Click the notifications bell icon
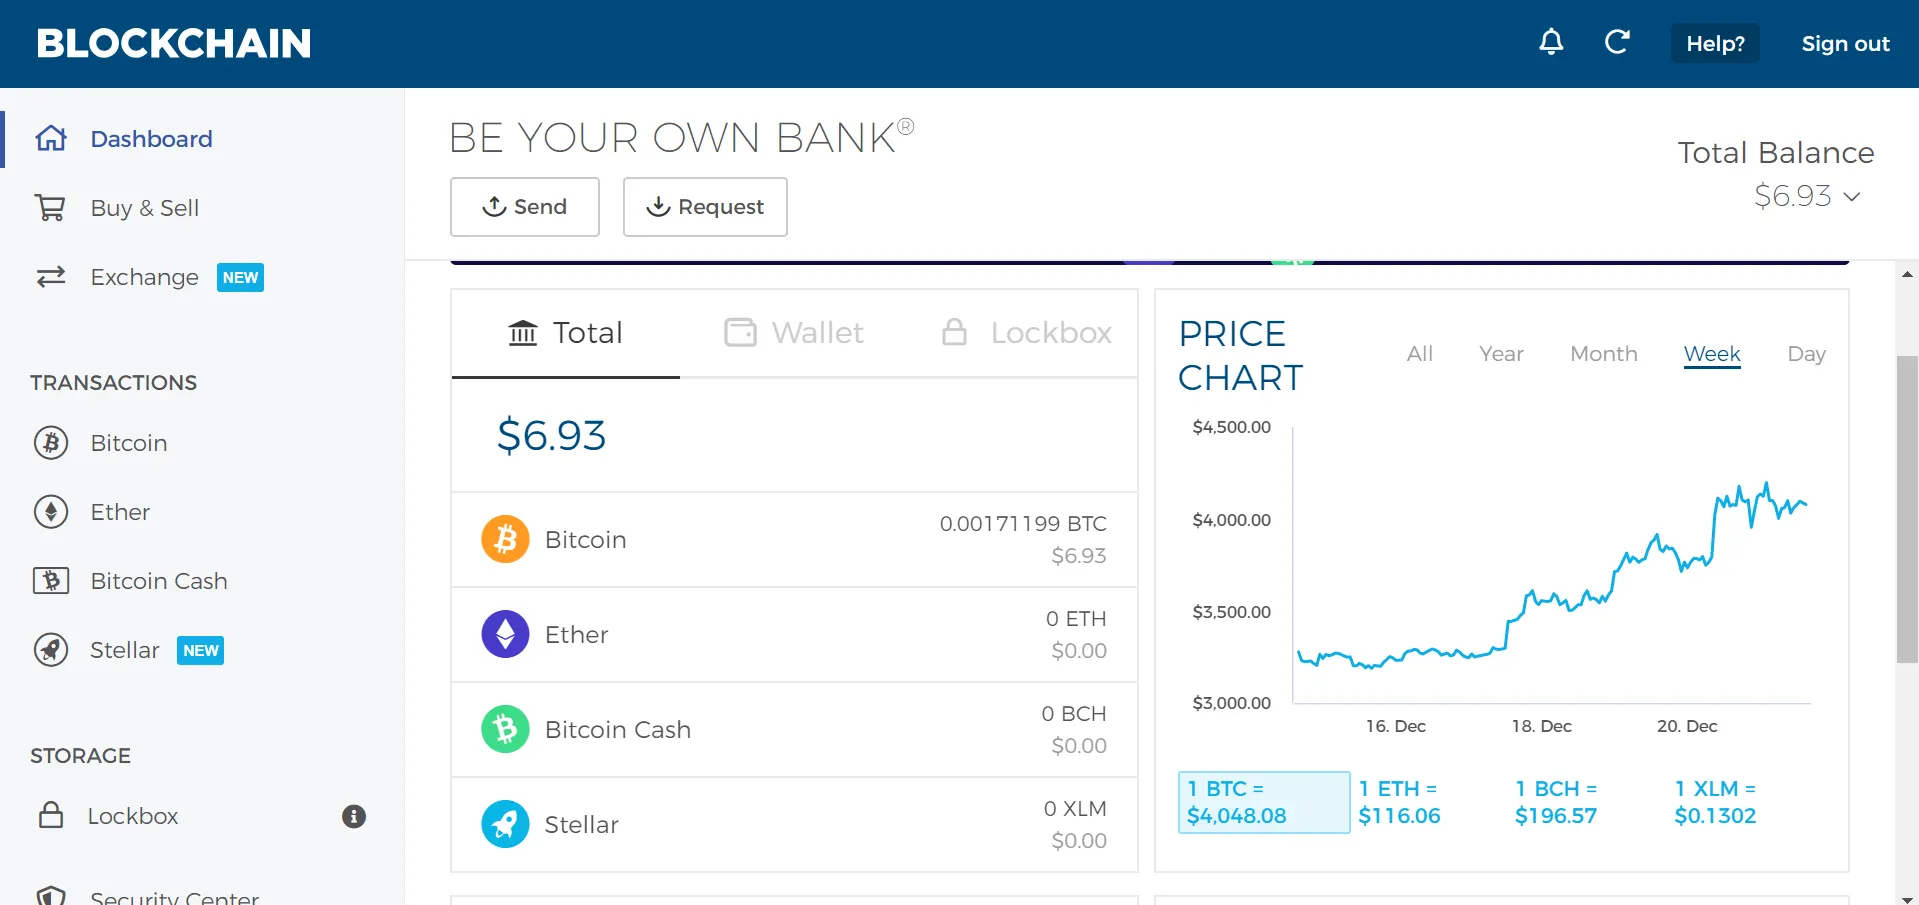Viewport: 1919px width, 905px height. (1551, 42)
